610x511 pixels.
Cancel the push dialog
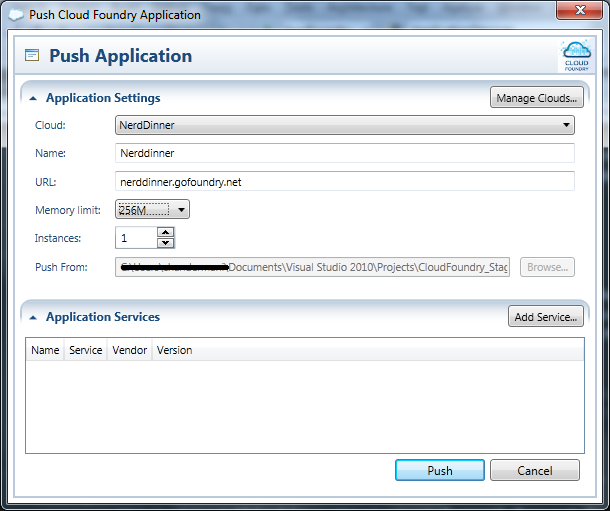(535, 470)
